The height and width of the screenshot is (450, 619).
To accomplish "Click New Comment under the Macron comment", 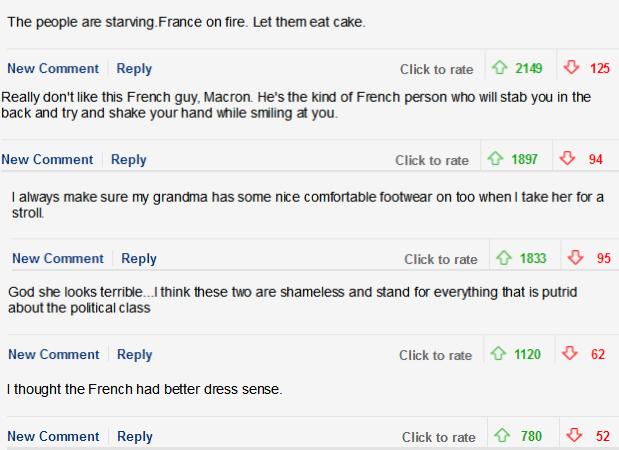I will [x=47, y=160].
